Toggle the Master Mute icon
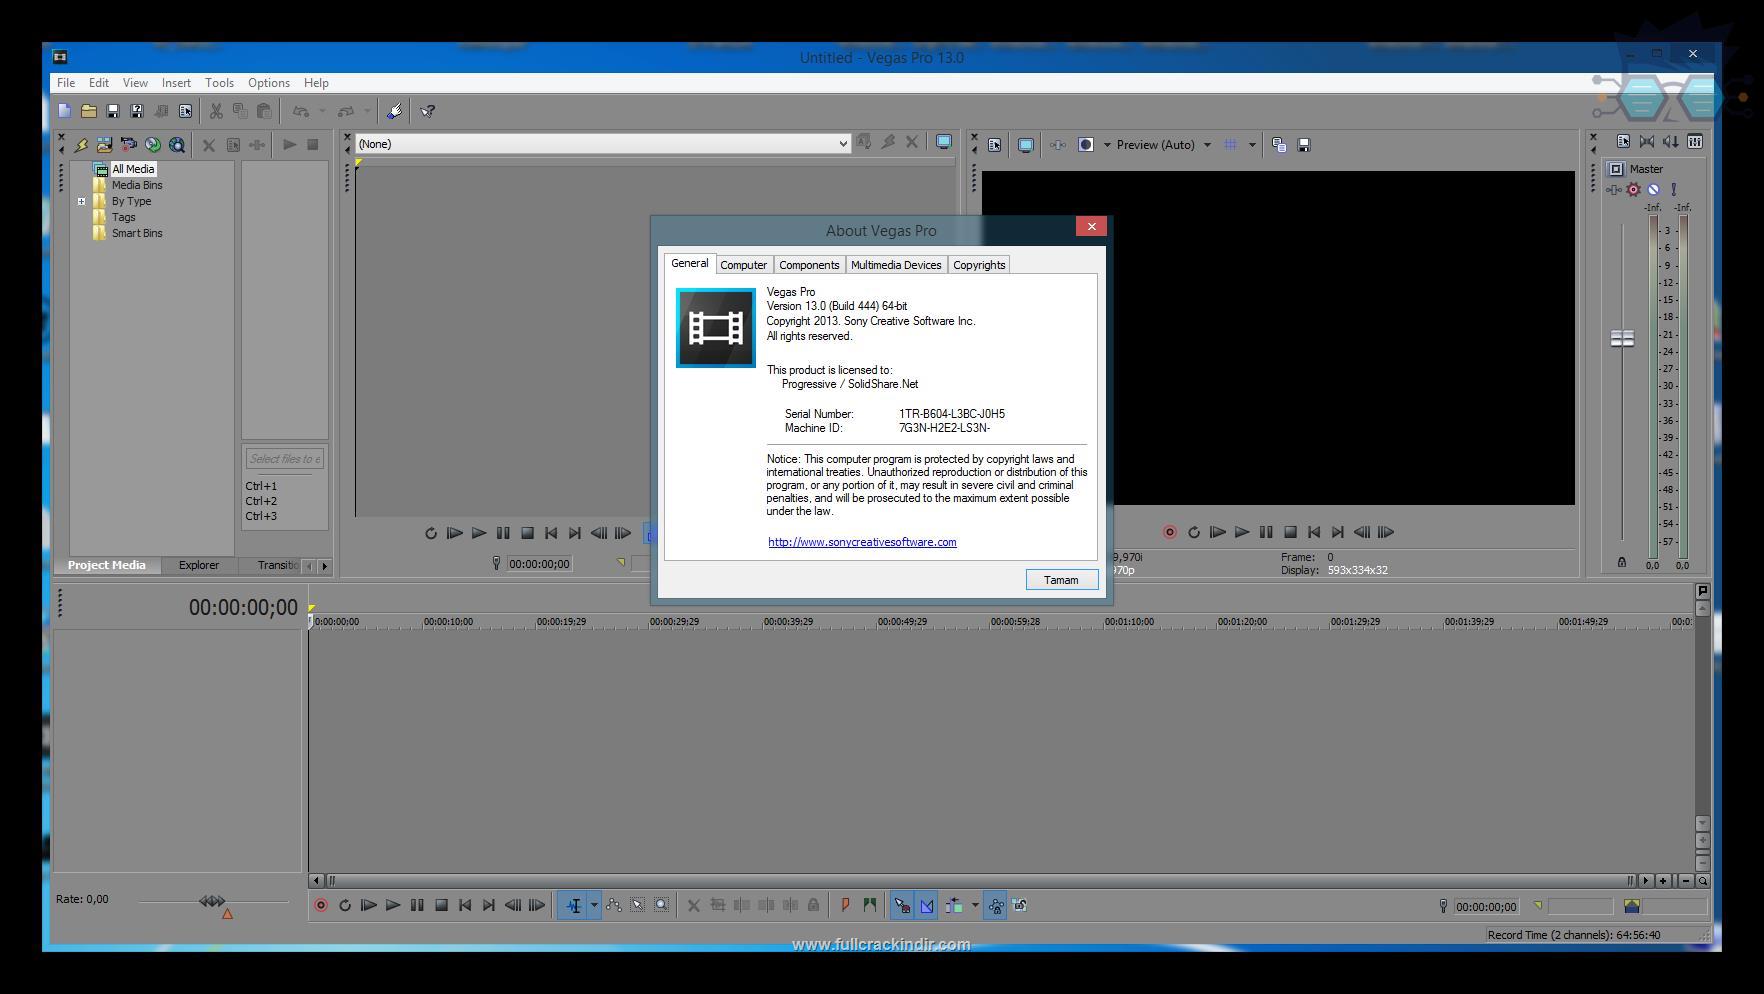The width and height of the screenshot is (1764, 994). pos(1653,189)
